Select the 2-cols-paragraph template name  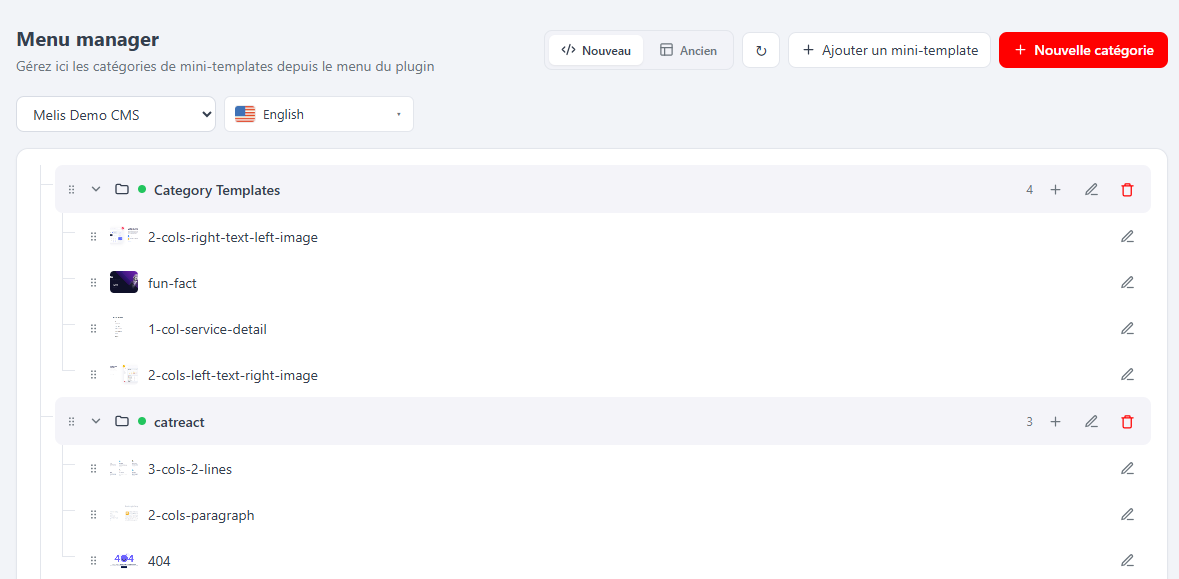[202, 515]
